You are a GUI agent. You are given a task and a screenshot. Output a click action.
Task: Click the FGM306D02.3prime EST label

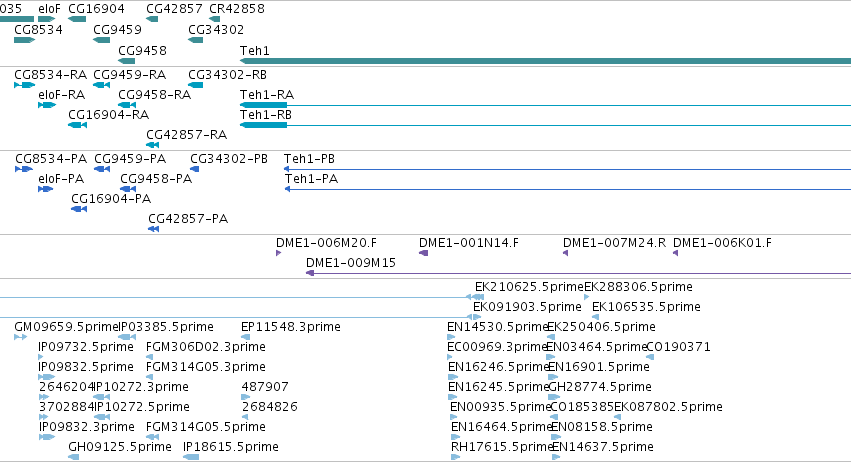(206, 347)
